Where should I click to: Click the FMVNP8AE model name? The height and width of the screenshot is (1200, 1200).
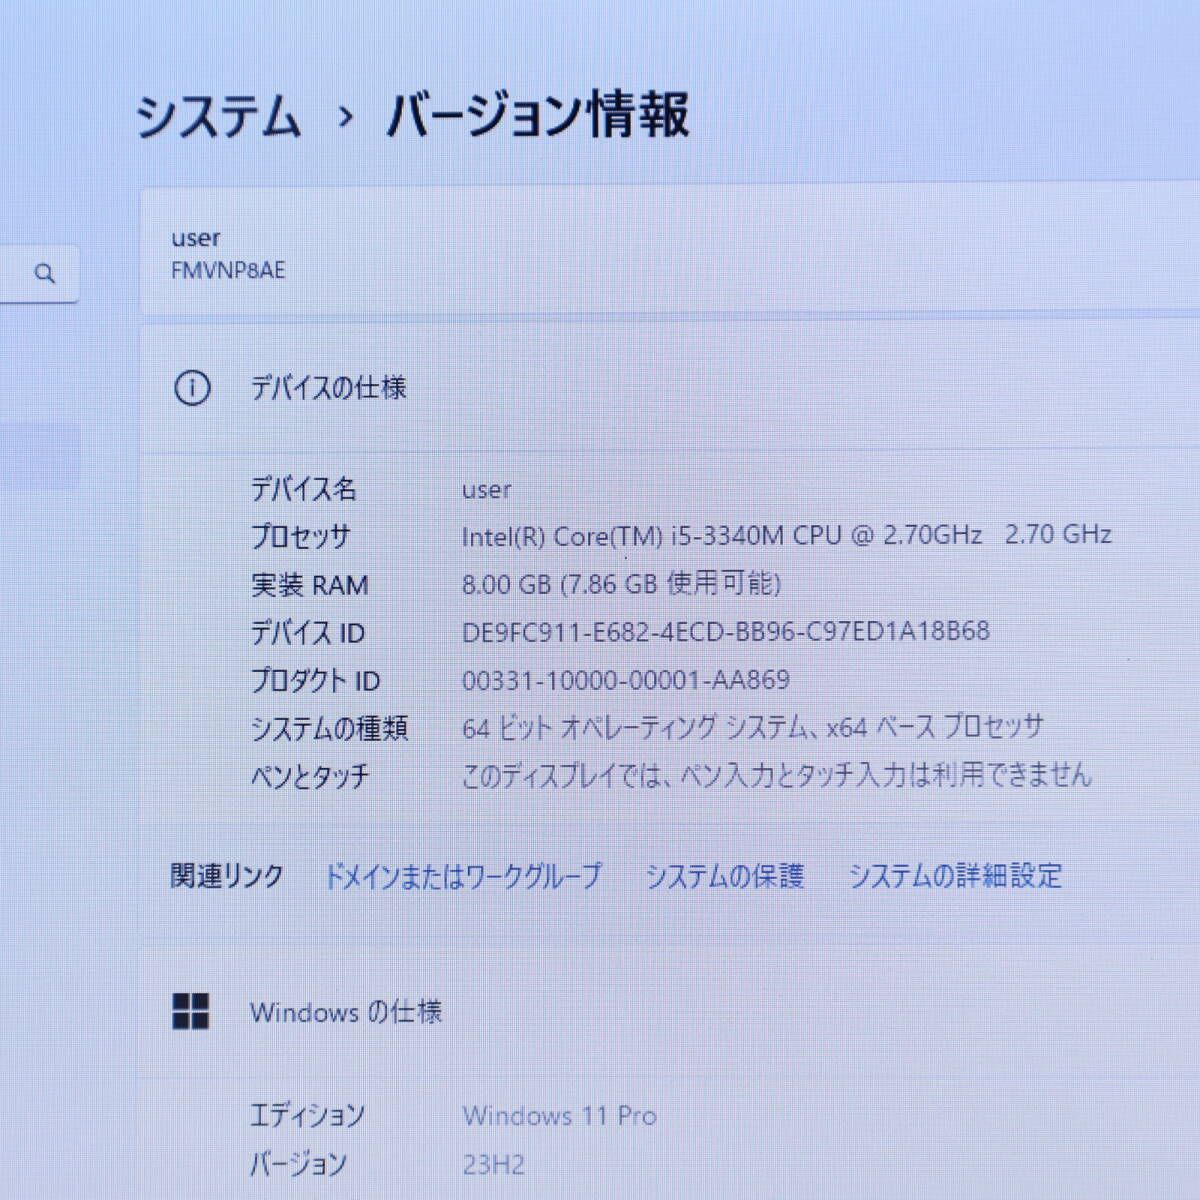click(228, 271)
